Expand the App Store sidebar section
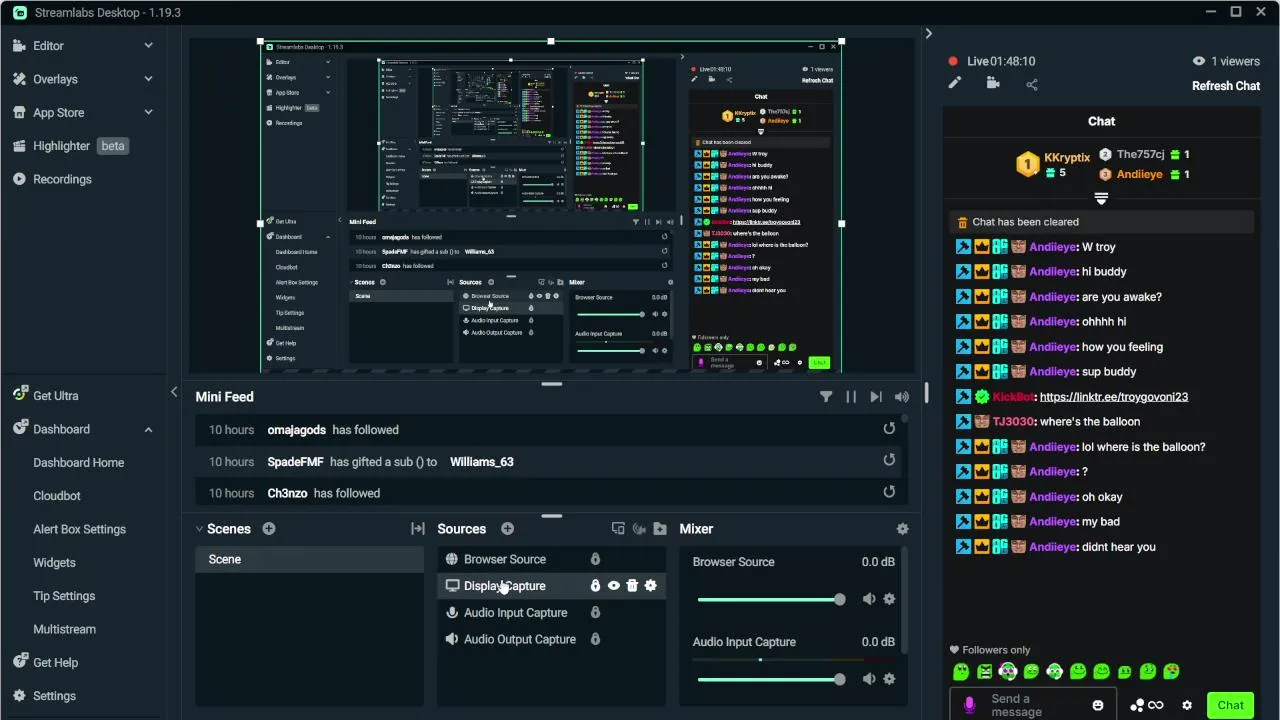The width and height of the screenshot is (1280, 720). pyautogui.click(x=148, y=112)
